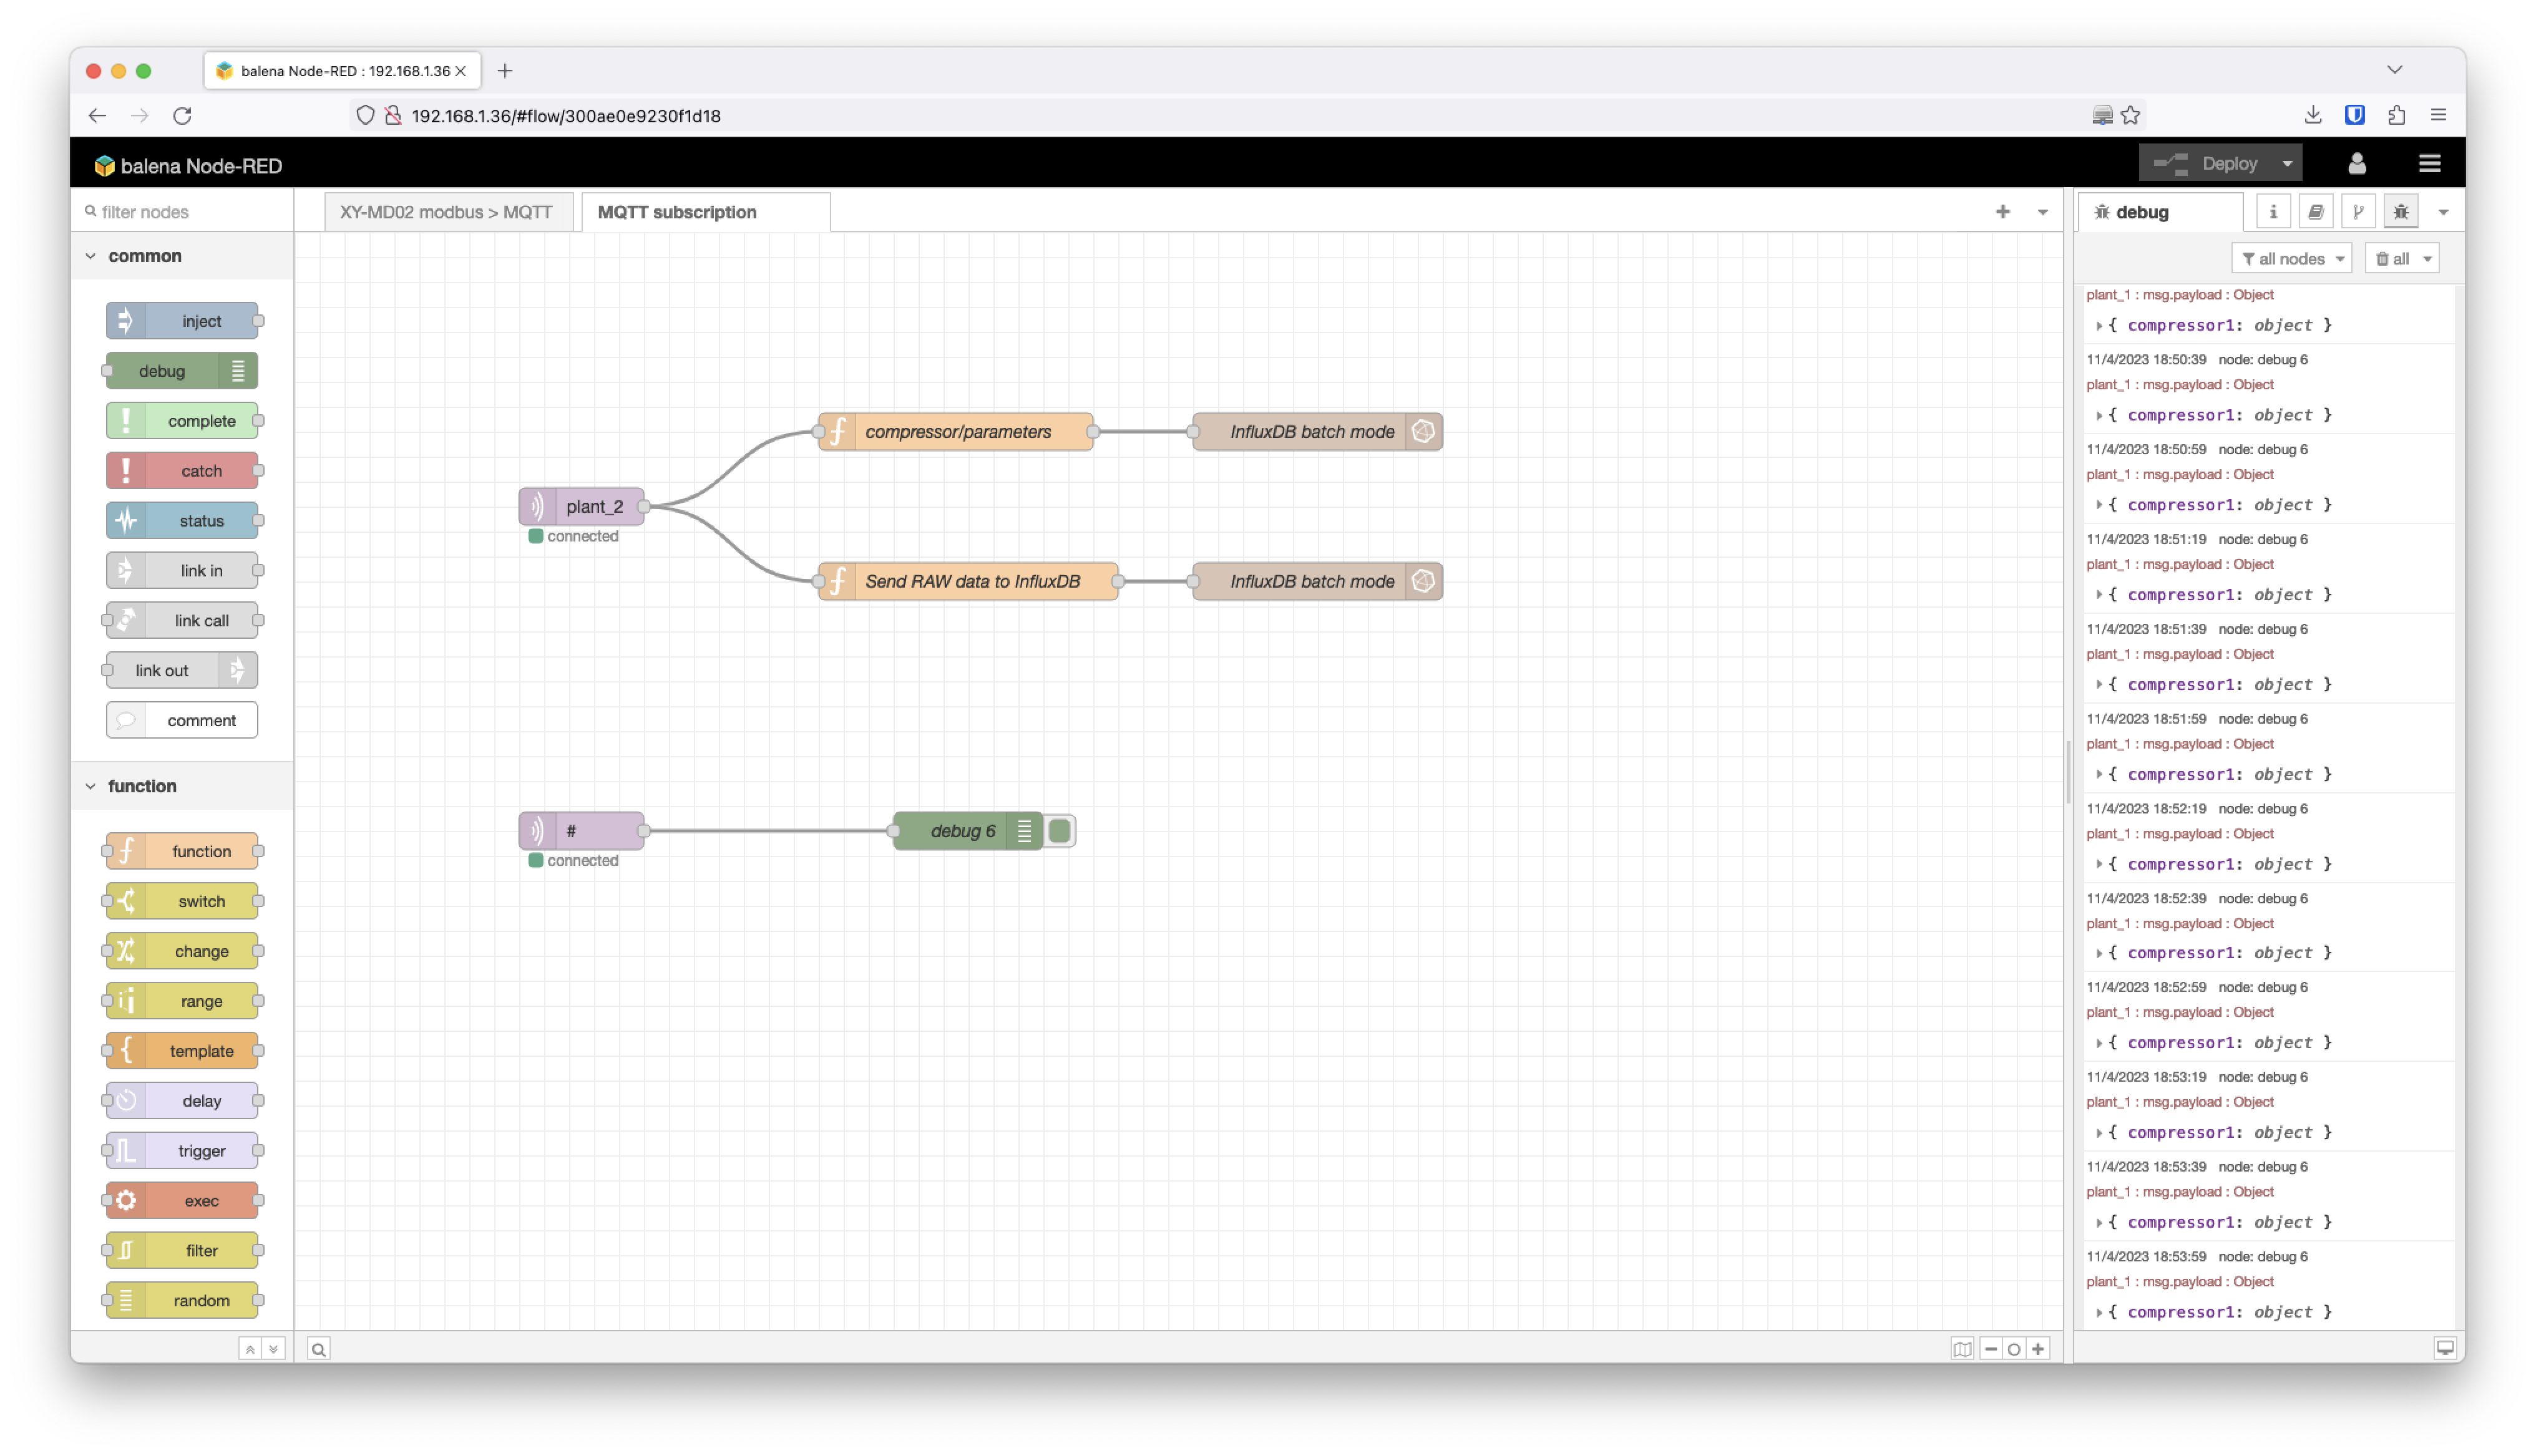
Task: Switch to the XY-MD02 modbus MQTT tab
Action: click(447, 211)
